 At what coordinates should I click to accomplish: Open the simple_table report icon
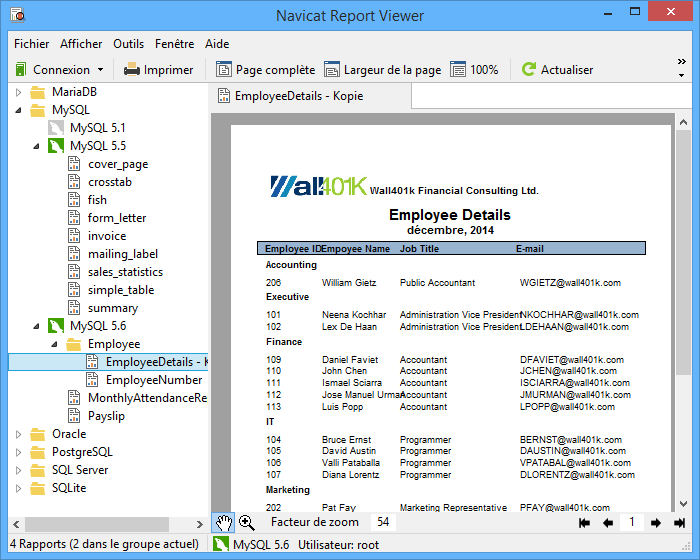(74, 290)
